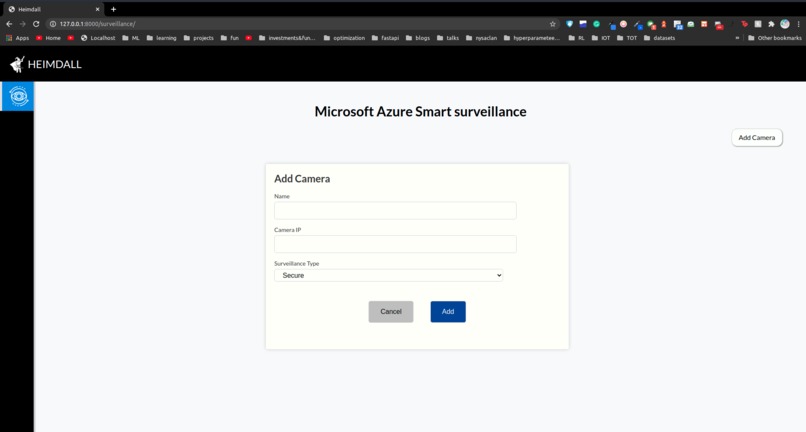Select the Heimdall tab
This screenshot has height=432, width=806.
click(51, 9)
